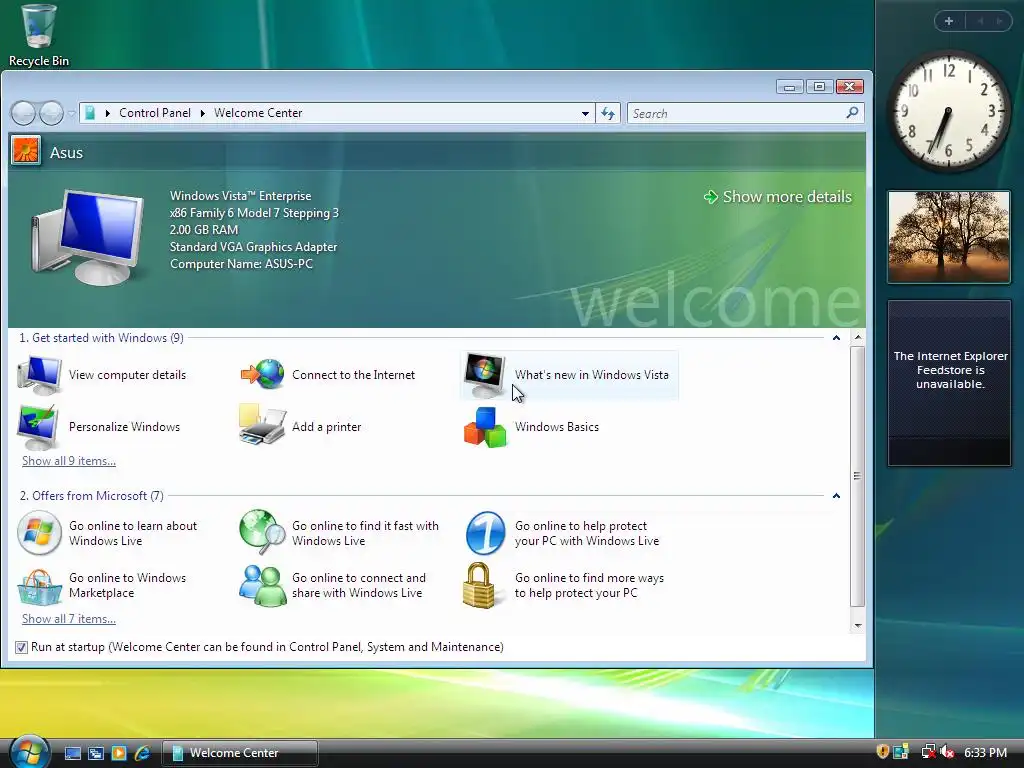Click help protect your PC with Windows Live icon
This screenshot has height=768, width=1024.
pyautogui.click(x=485, y=534)
